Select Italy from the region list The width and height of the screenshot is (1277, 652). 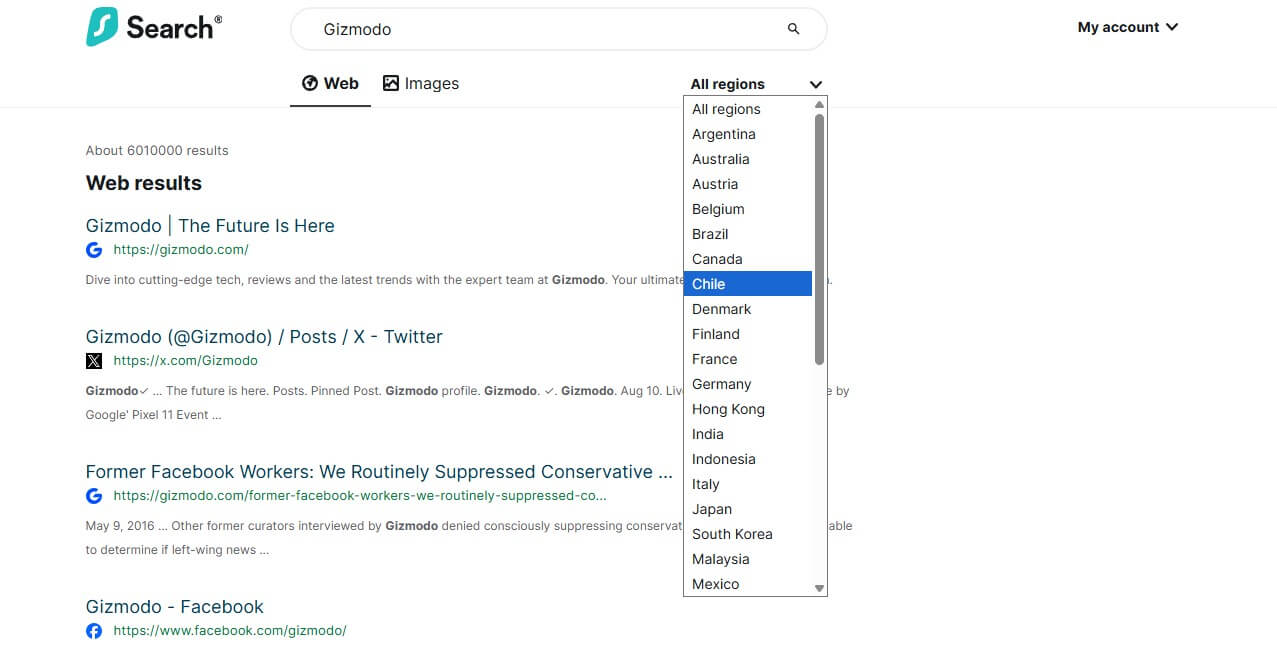pyautogui.click(x=748, y=484)
